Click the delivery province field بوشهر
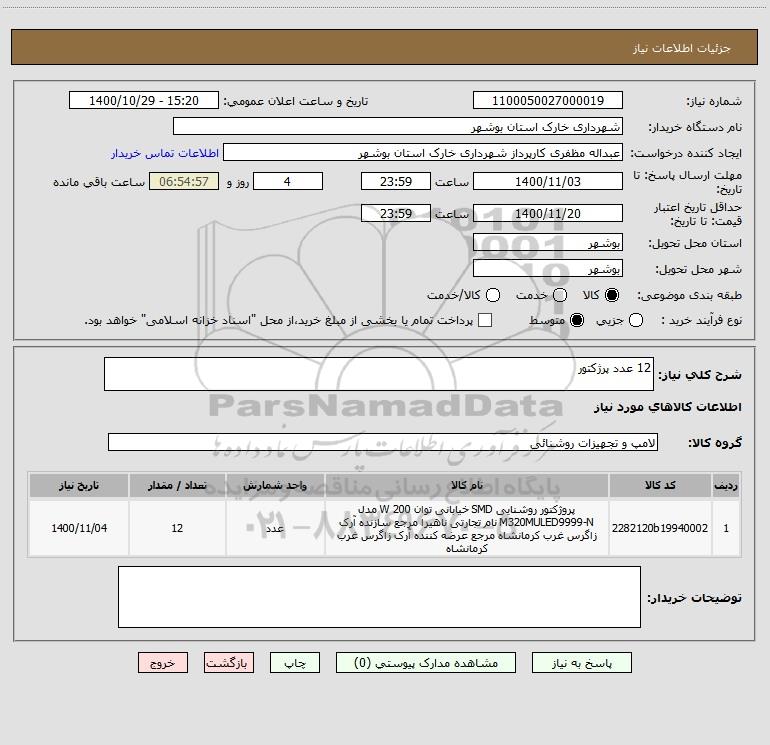770x745 pixels. [548, 242]
